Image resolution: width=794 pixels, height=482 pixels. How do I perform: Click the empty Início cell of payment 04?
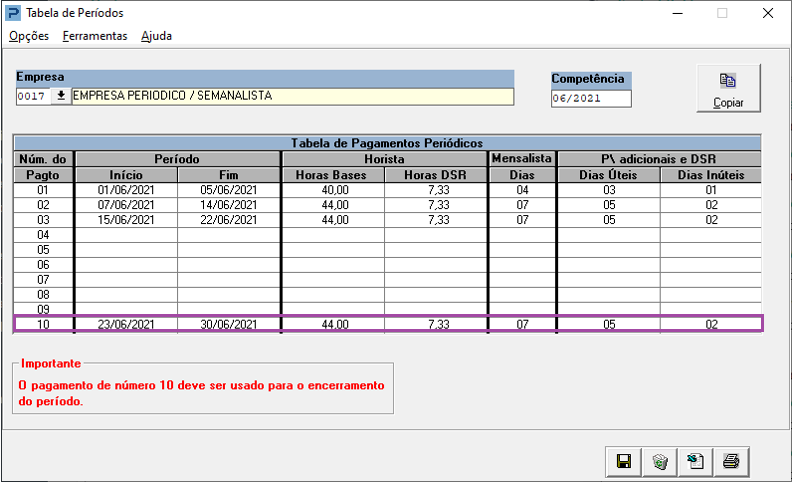[x=126, y=235]
